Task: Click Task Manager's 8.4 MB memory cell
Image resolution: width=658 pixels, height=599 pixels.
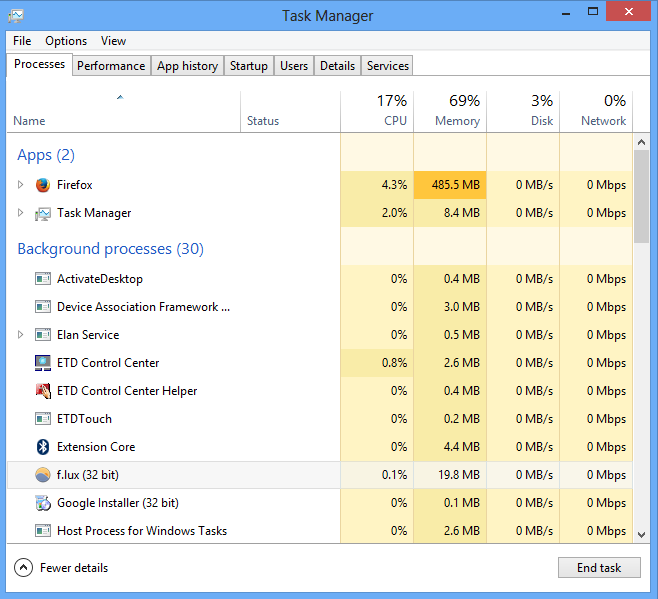Action: (x=450, y=213)
